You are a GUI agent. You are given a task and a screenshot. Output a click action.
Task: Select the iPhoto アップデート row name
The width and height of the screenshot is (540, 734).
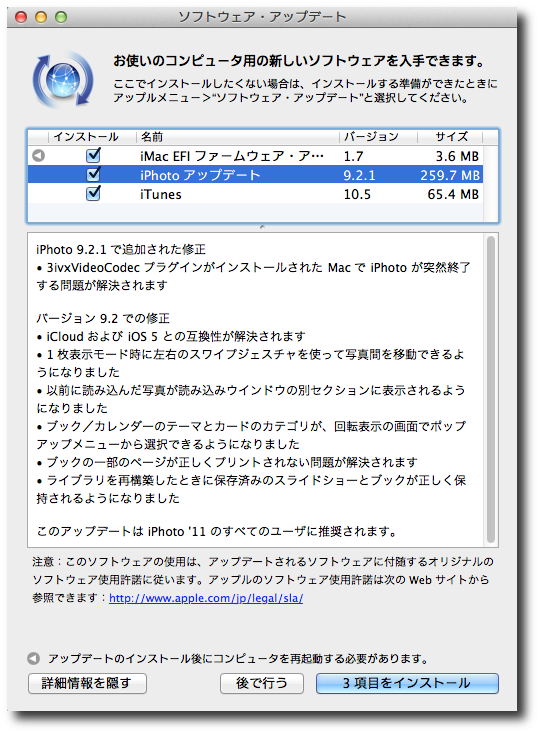[200, 175]
